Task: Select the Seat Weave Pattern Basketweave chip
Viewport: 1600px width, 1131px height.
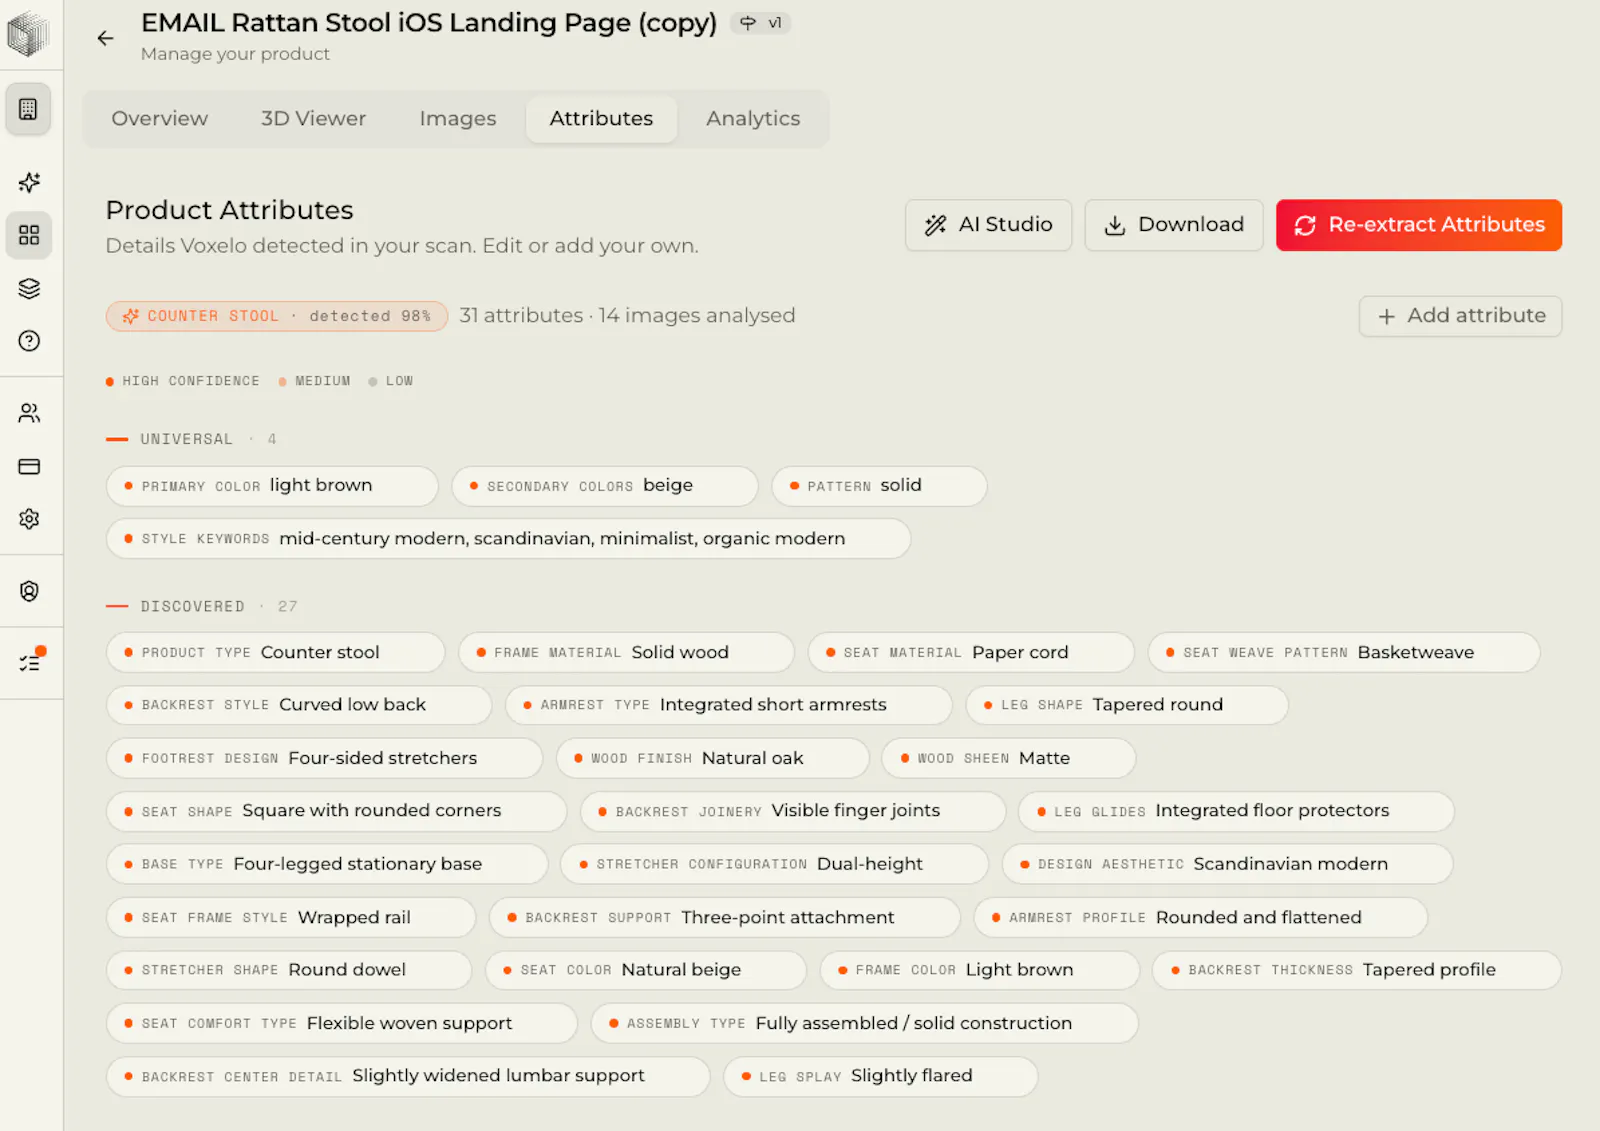Action: (x=1344, y=653)
